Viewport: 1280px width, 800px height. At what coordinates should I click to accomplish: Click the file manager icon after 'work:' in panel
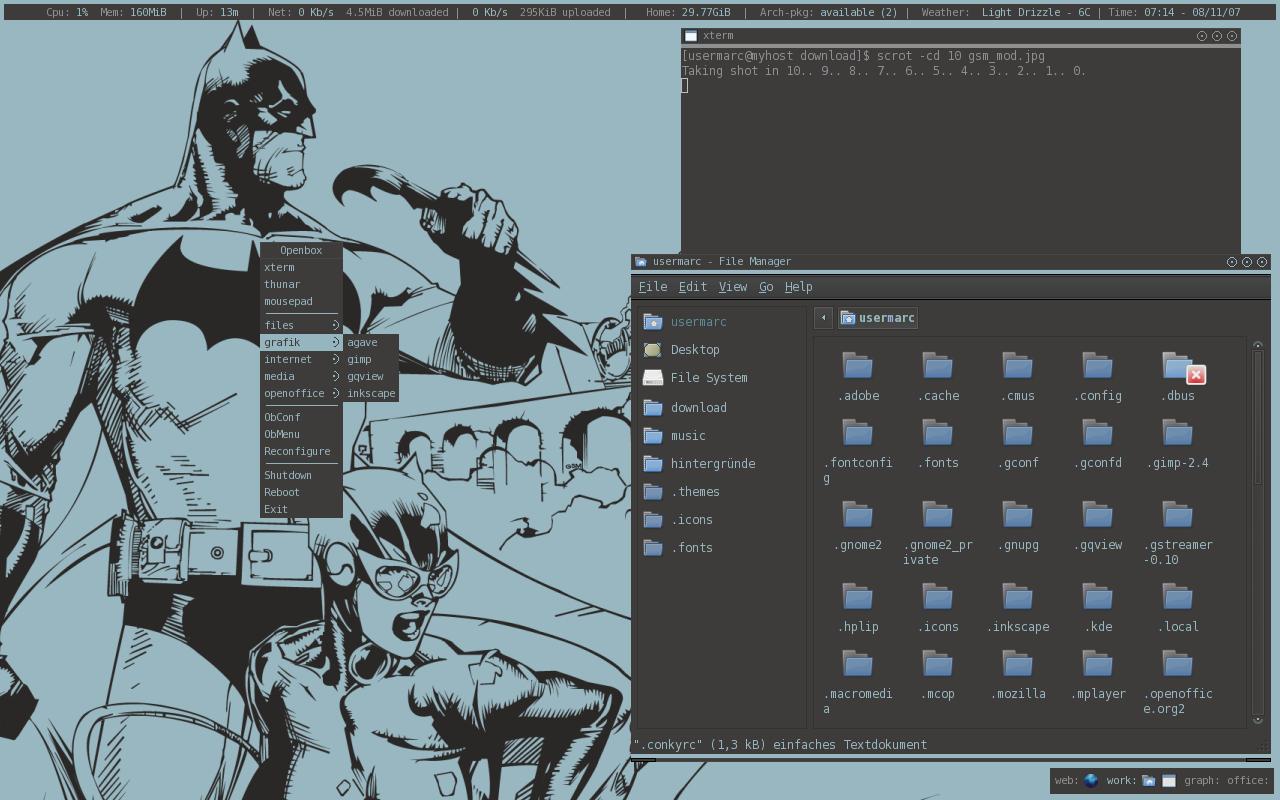(x=1149, y=781)
